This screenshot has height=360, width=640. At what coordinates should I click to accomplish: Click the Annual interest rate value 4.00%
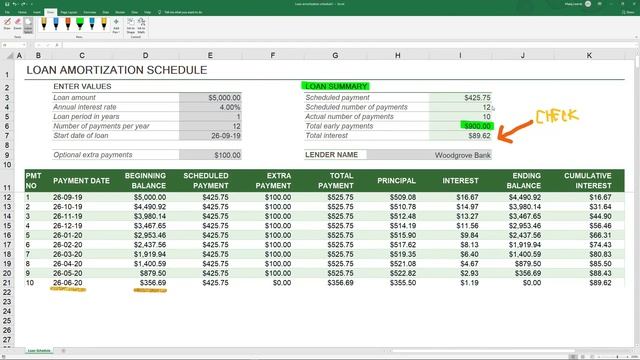click(x=210, y=107)
